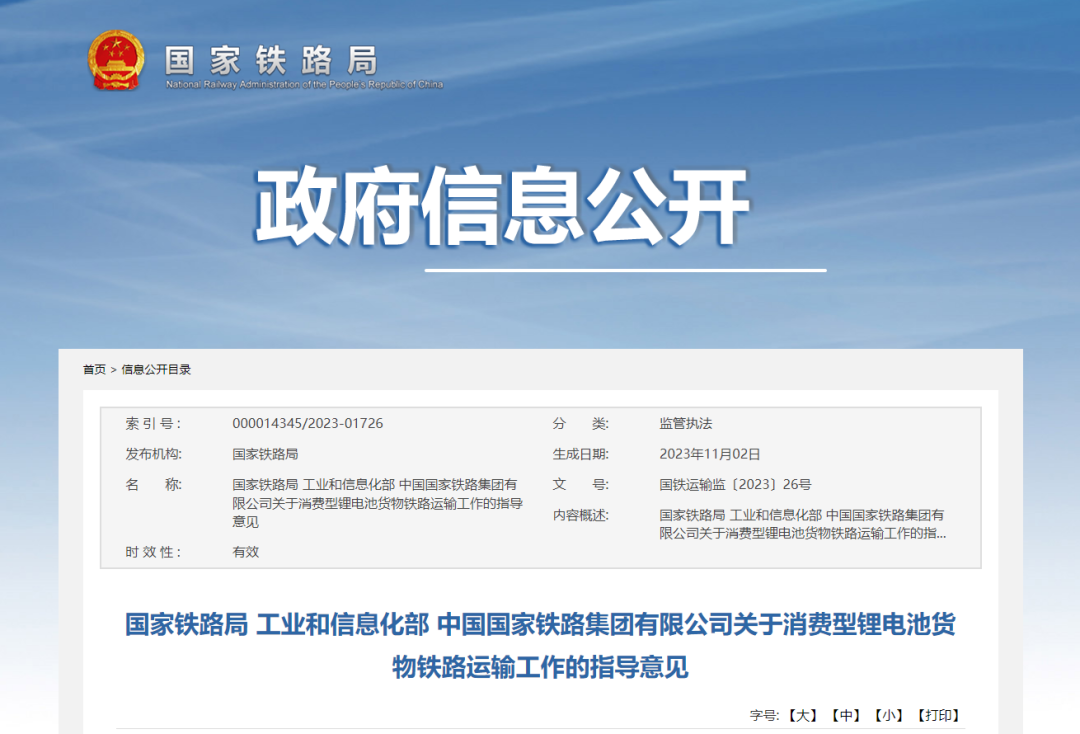Image resolution: width=1080 pixels, height=734 pixels.
Task: Set font size to 小
Action: (889, 715)
